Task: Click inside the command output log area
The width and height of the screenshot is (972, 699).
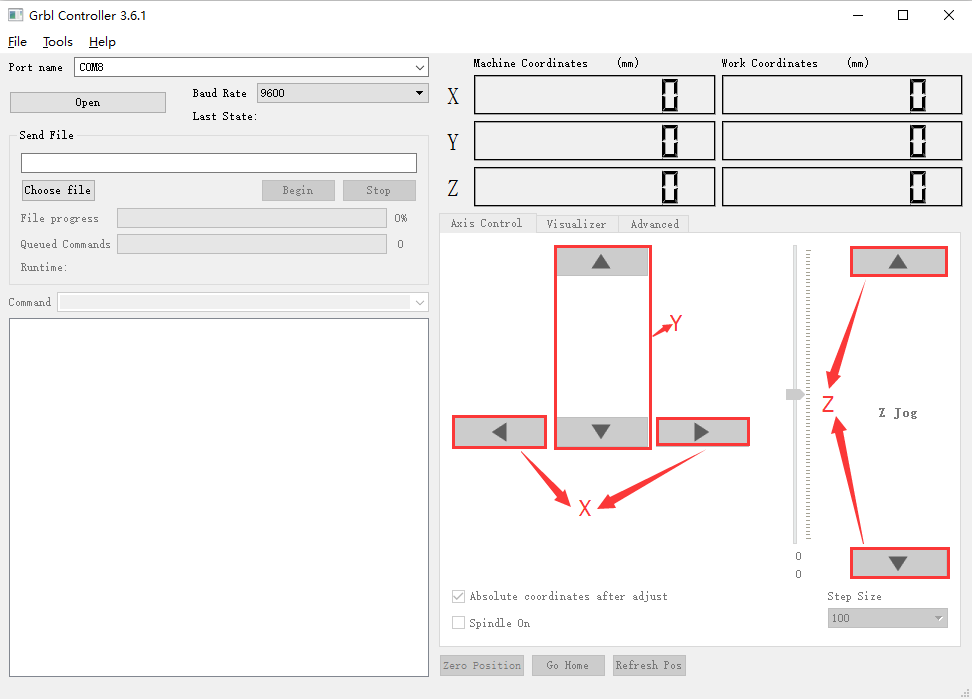Action: pyautogui.click(x=219, y=498)
